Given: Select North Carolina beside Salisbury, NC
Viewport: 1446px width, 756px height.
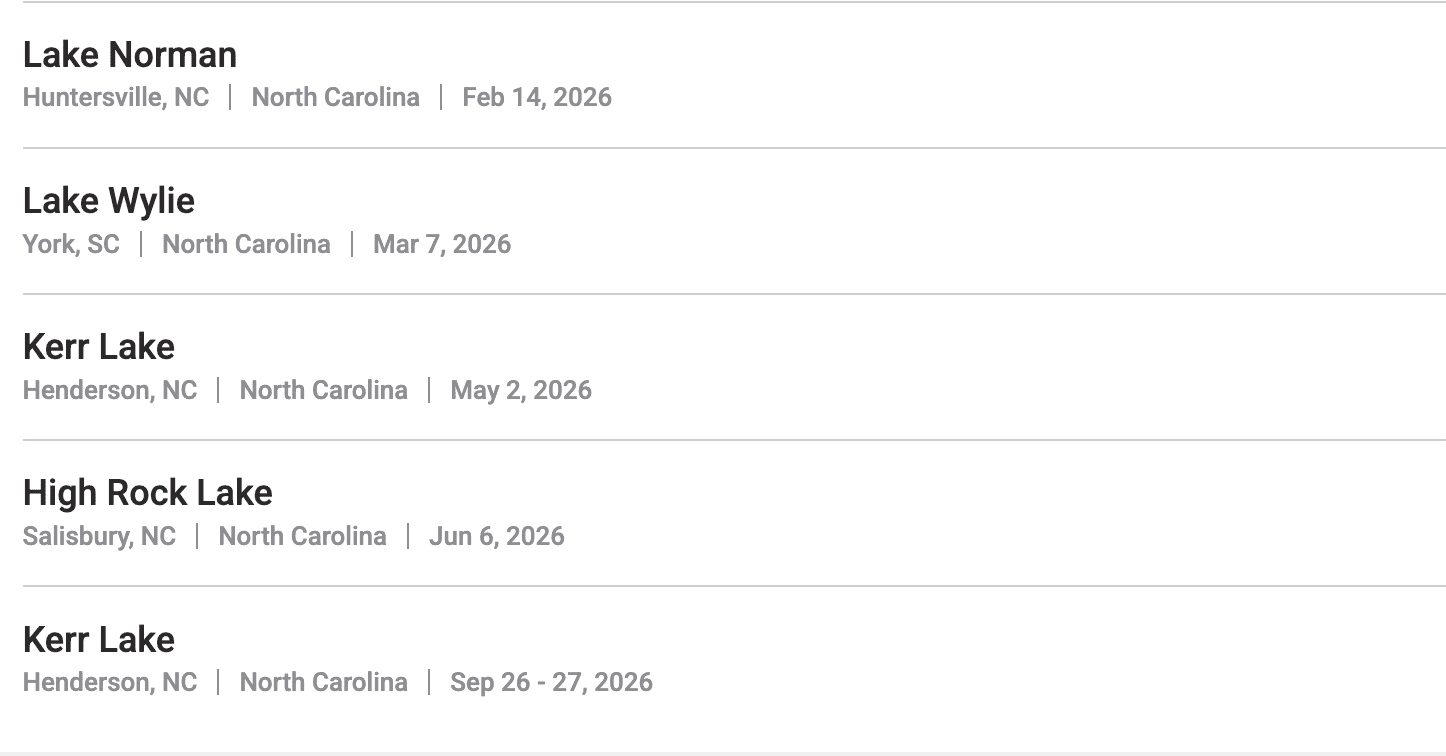Looking at the screenshot, I should click(x=302, y=536).
